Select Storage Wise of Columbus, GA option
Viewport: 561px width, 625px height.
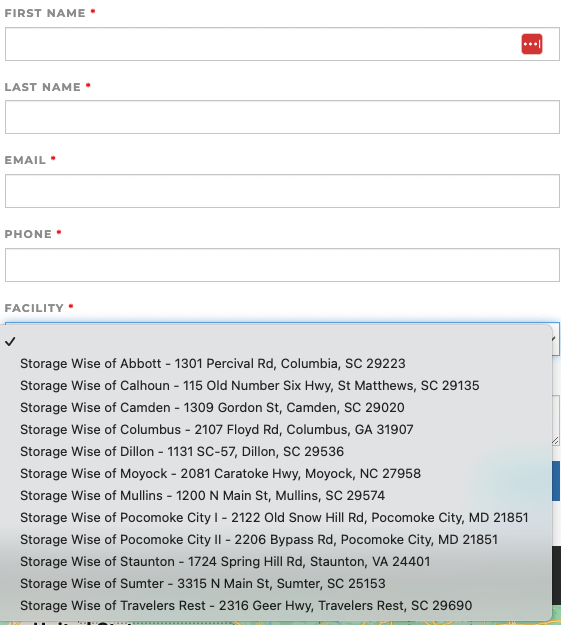pyautogui.click(x=276, y=429)
